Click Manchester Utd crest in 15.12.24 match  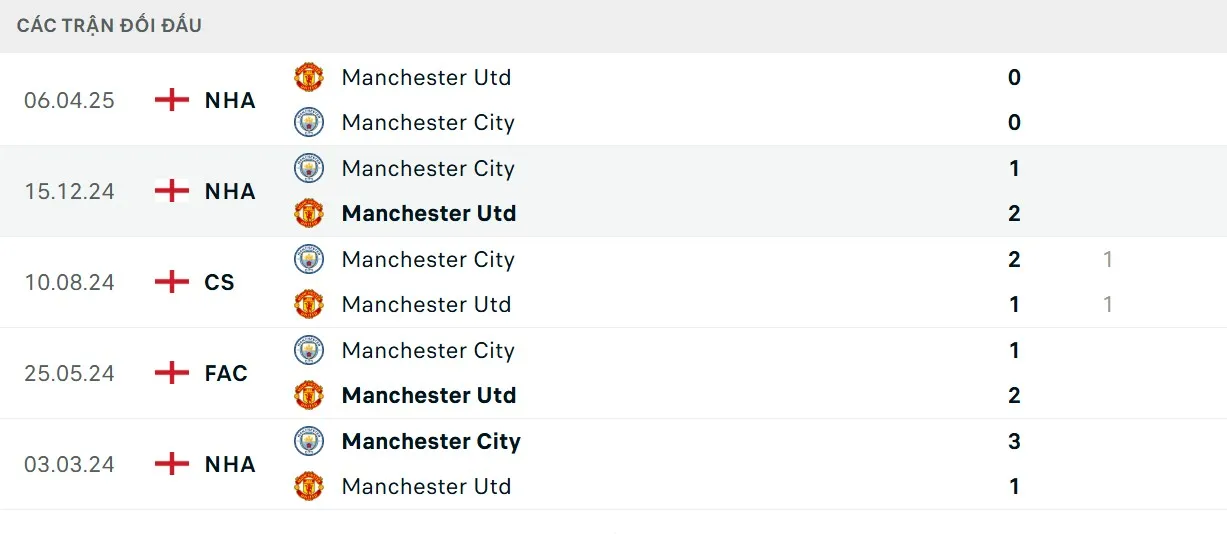pos(309,213)
